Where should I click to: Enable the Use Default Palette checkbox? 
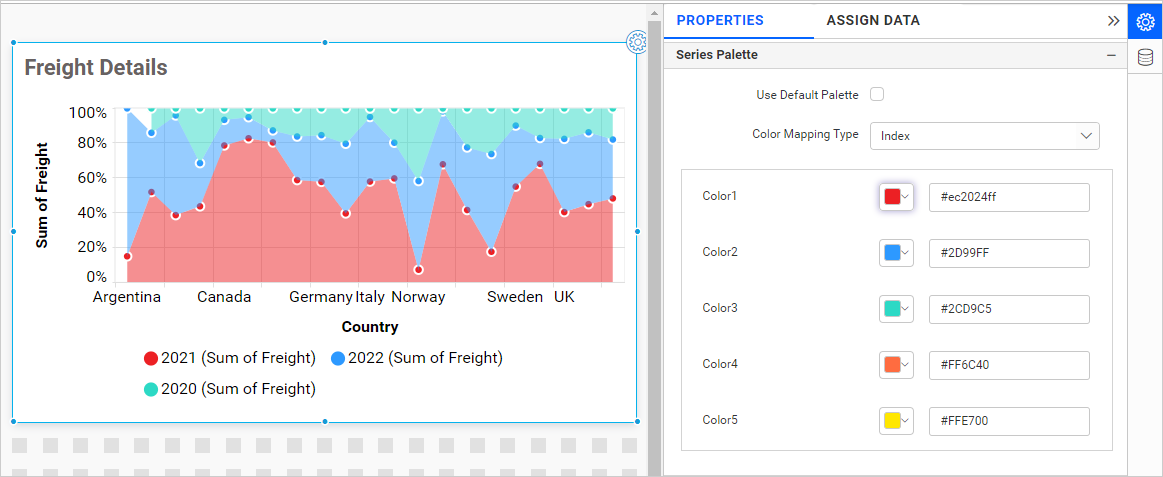click(x=877, y=95)
